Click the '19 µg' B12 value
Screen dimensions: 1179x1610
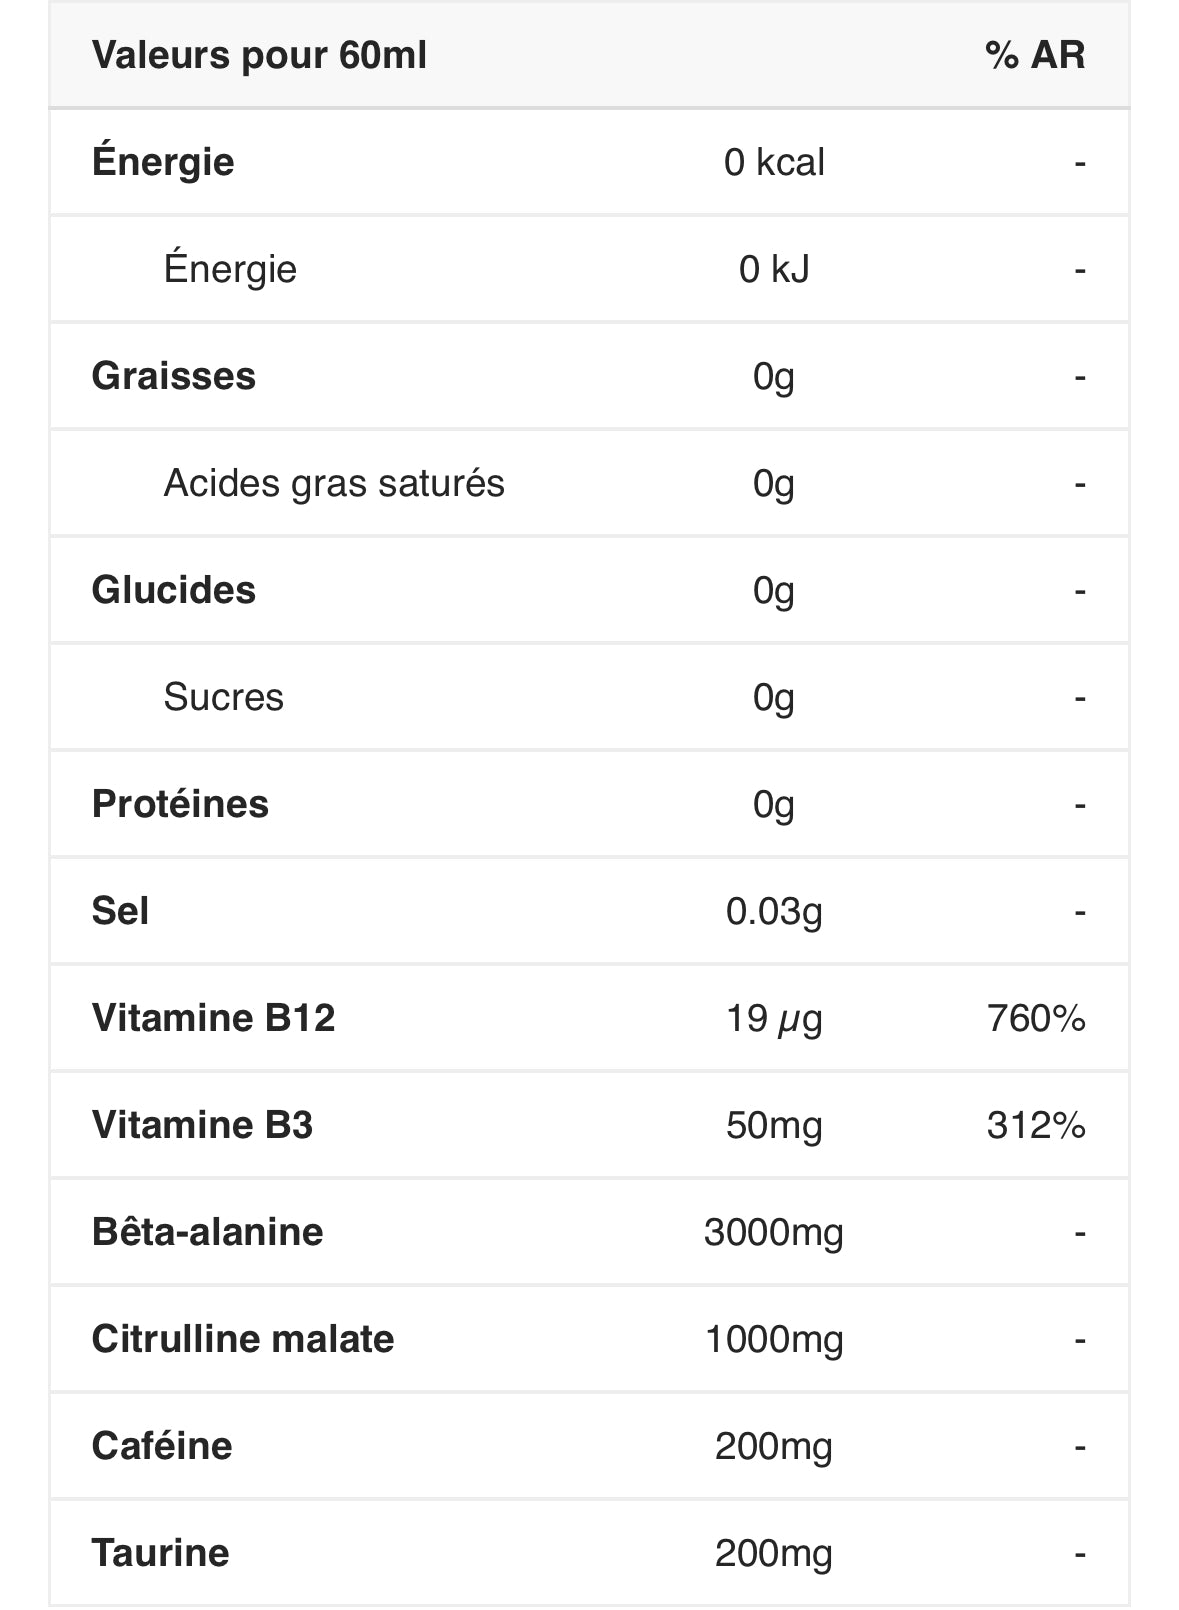(x=774, y=1018)
